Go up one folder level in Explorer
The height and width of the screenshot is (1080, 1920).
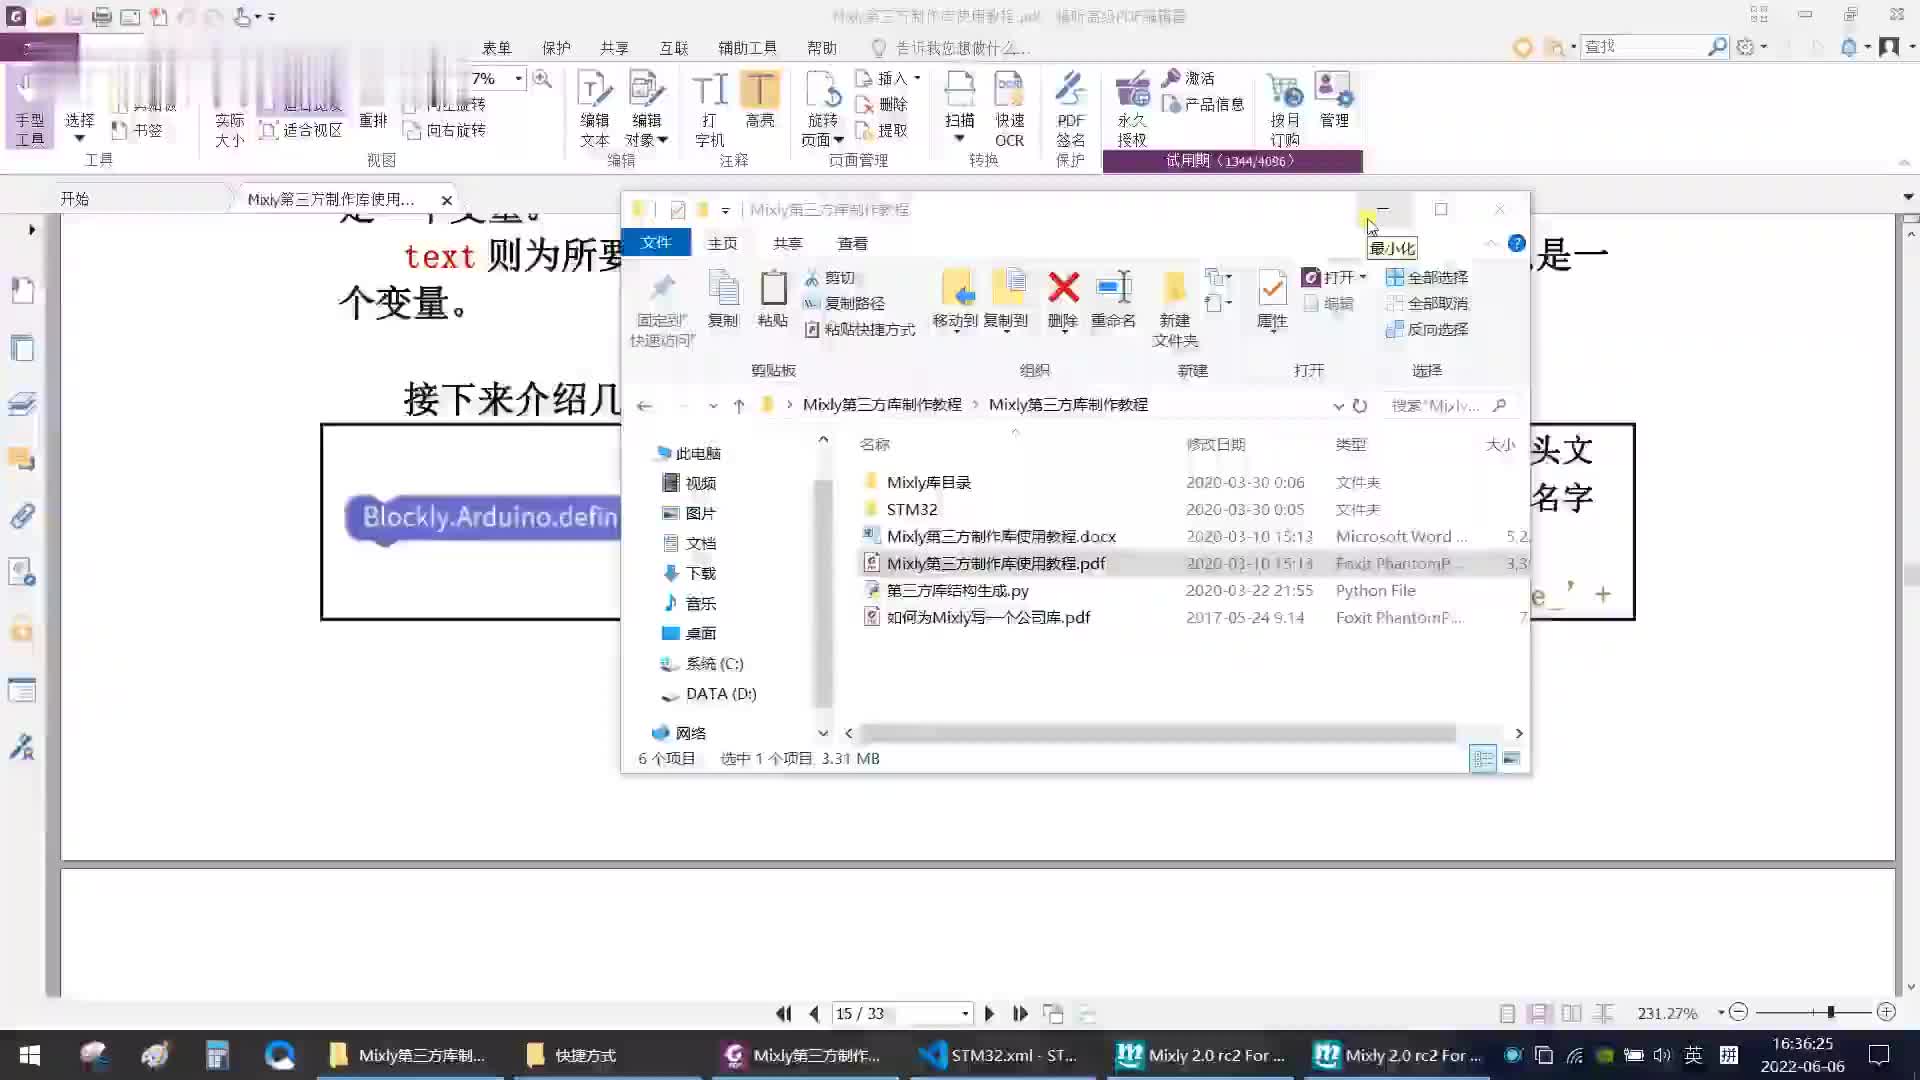click(739, 405)
